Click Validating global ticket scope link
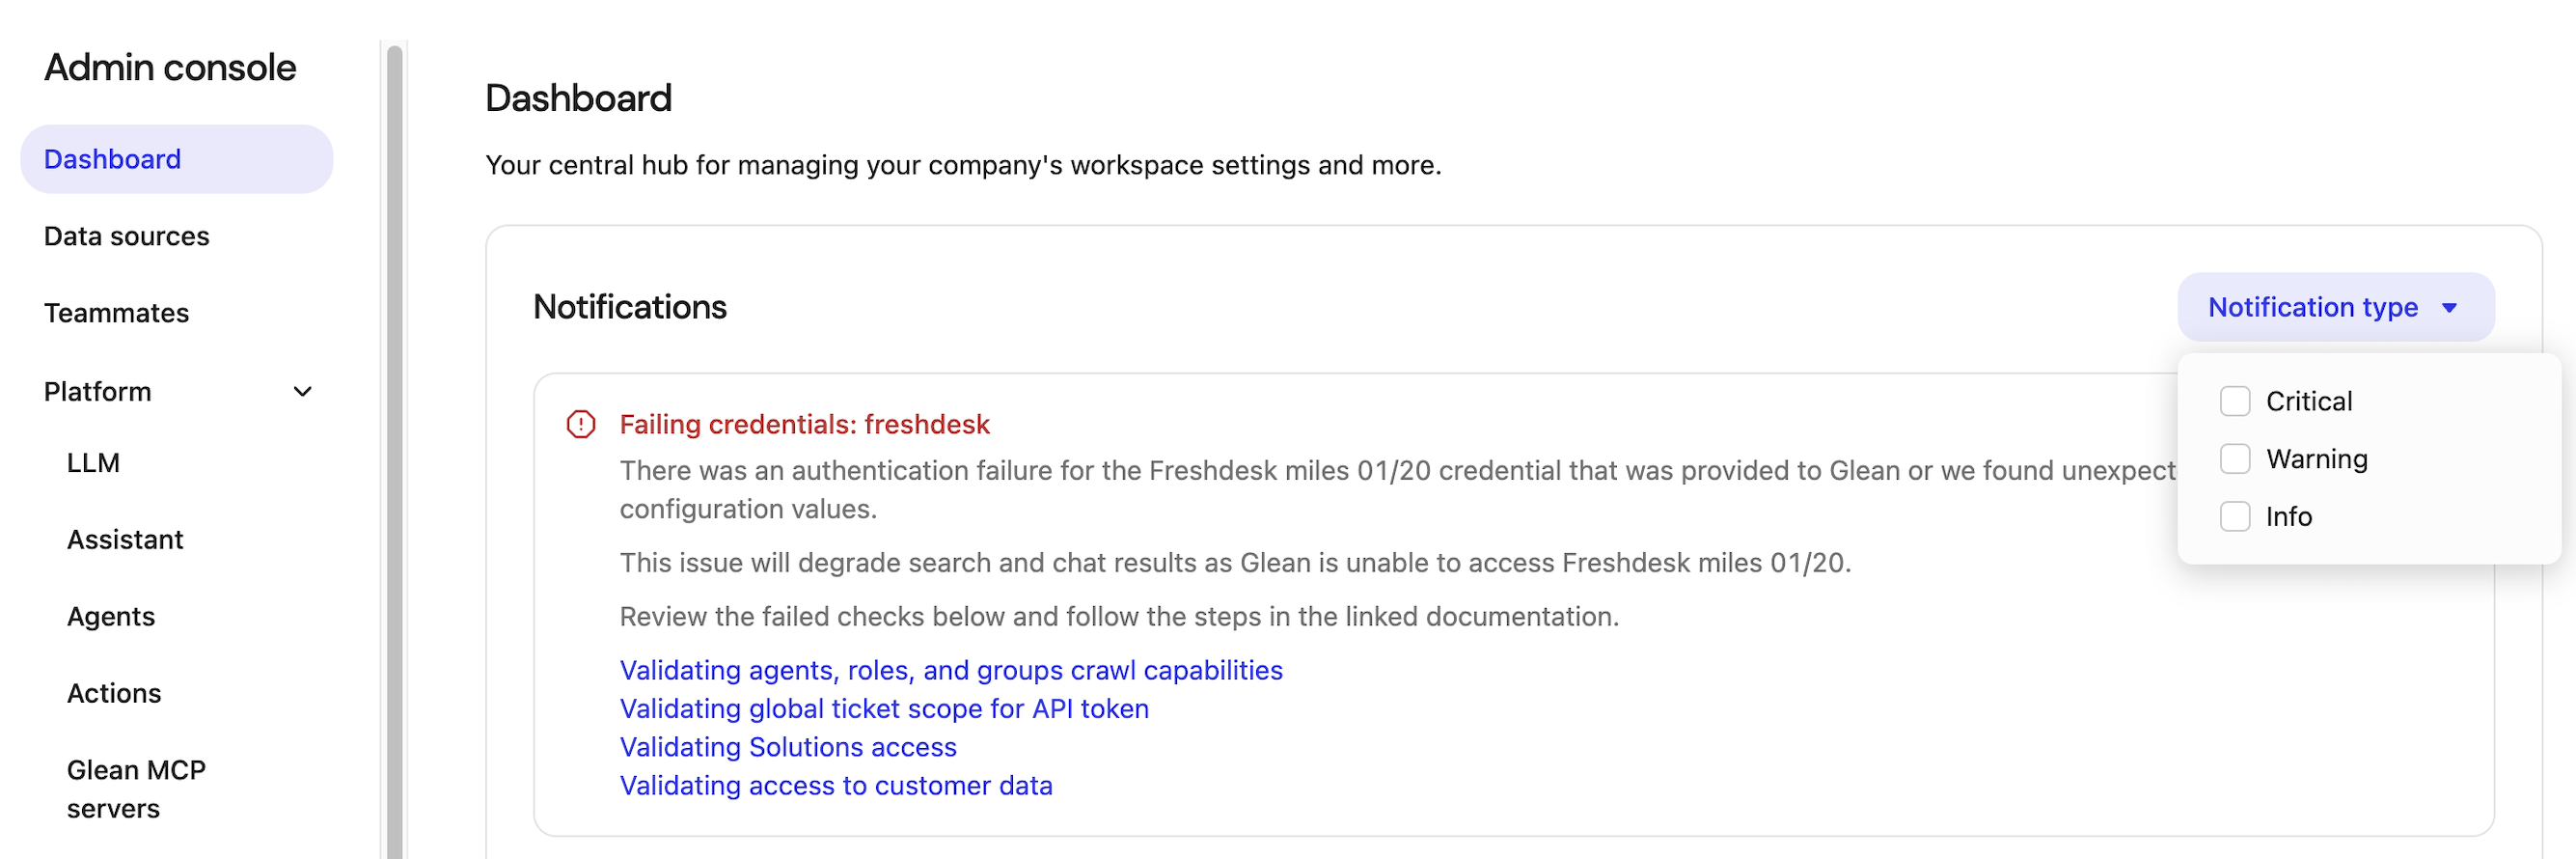 click(884, 709)
